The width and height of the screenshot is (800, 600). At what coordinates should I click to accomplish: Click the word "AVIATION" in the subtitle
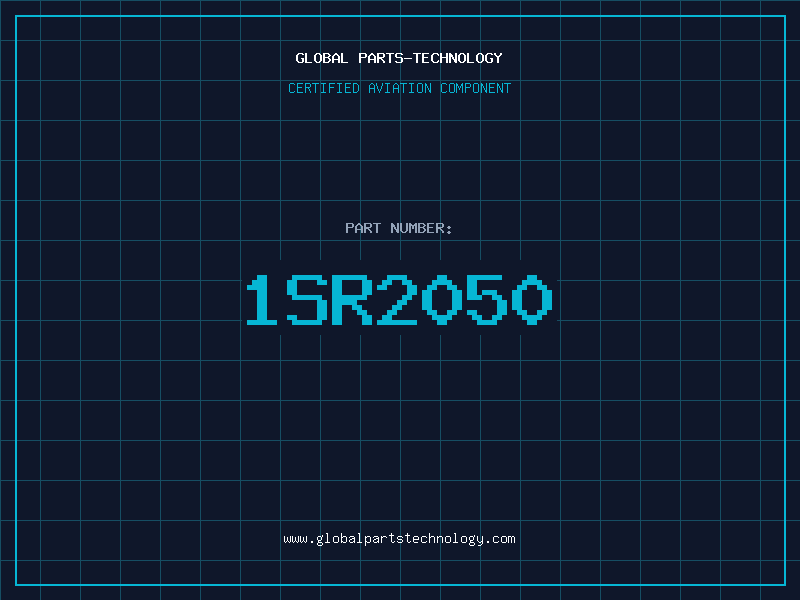click(x=399, y=88)
